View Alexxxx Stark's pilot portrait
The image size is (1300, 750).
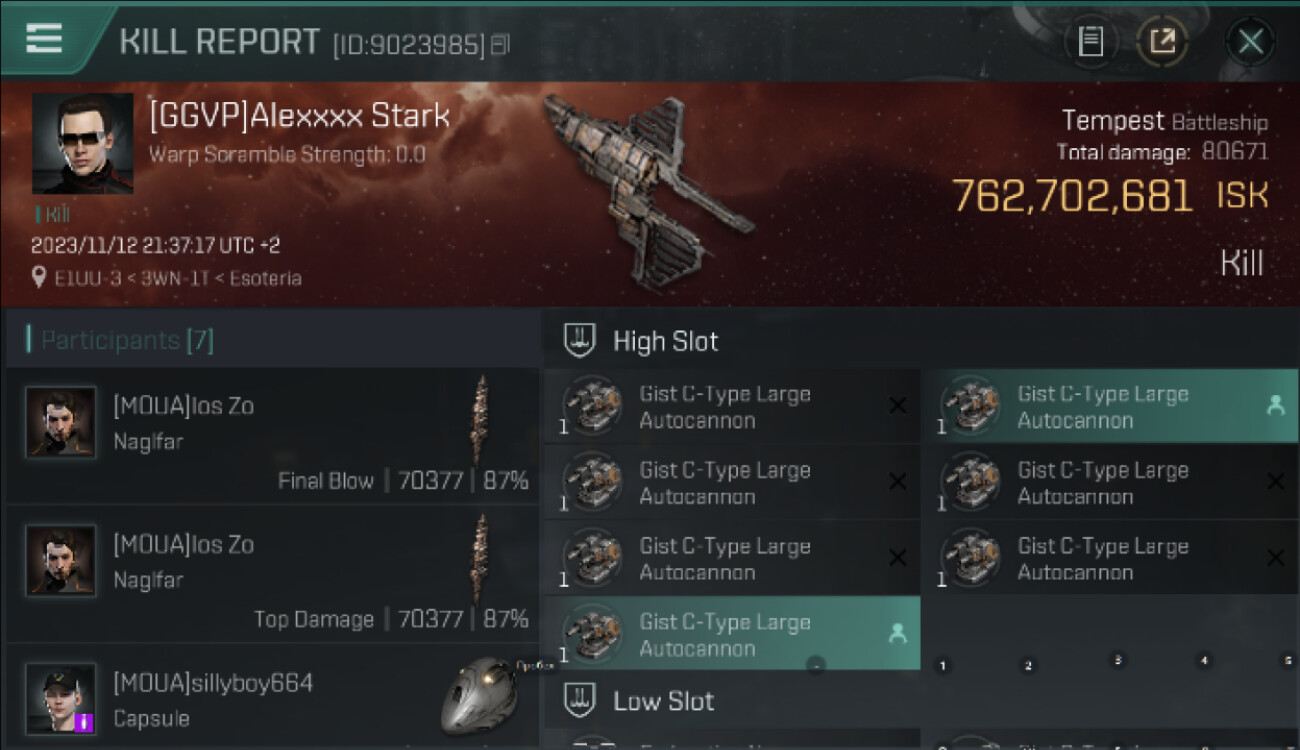point(82,143)
